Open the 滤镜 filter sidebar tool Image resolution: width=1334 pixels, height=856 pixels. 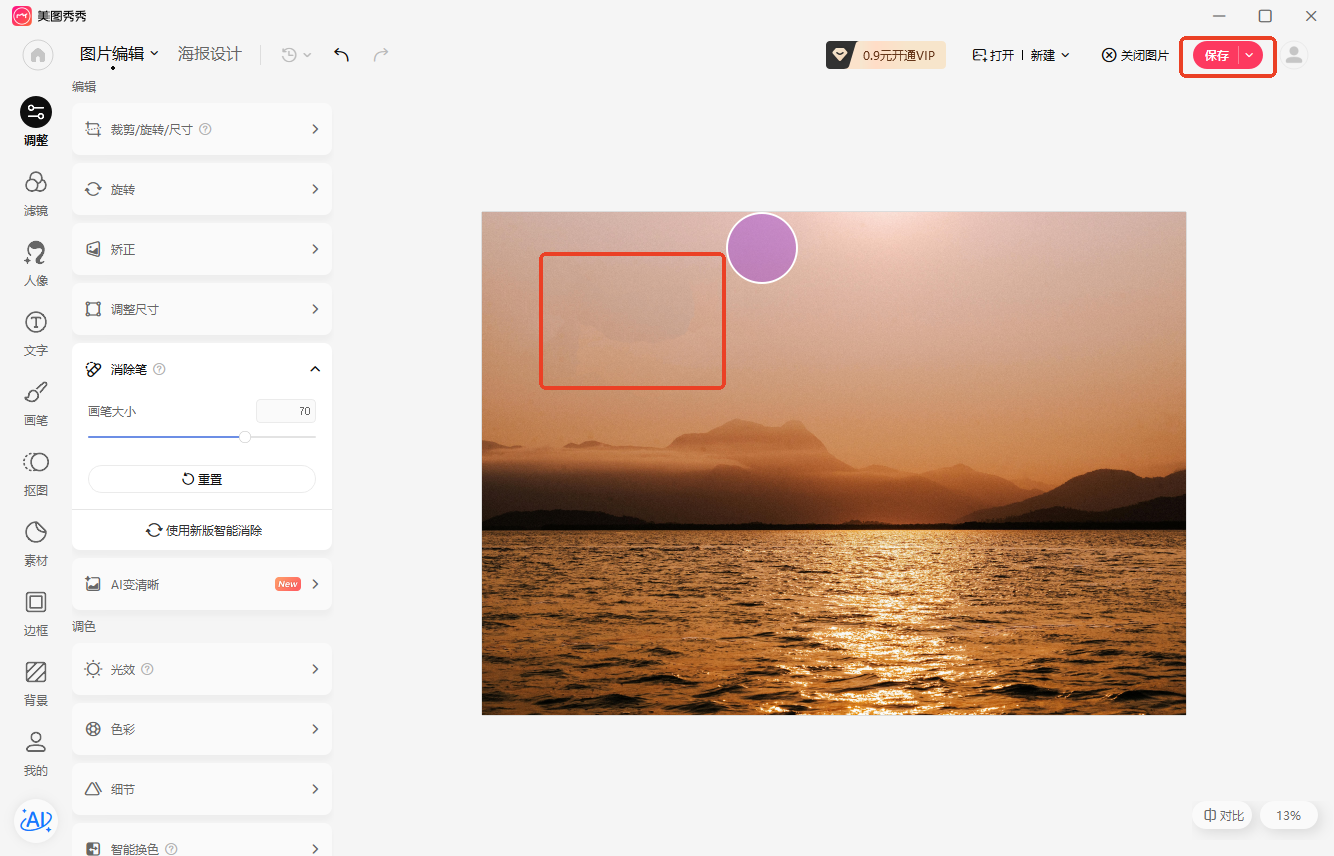[x=36, y=193]
